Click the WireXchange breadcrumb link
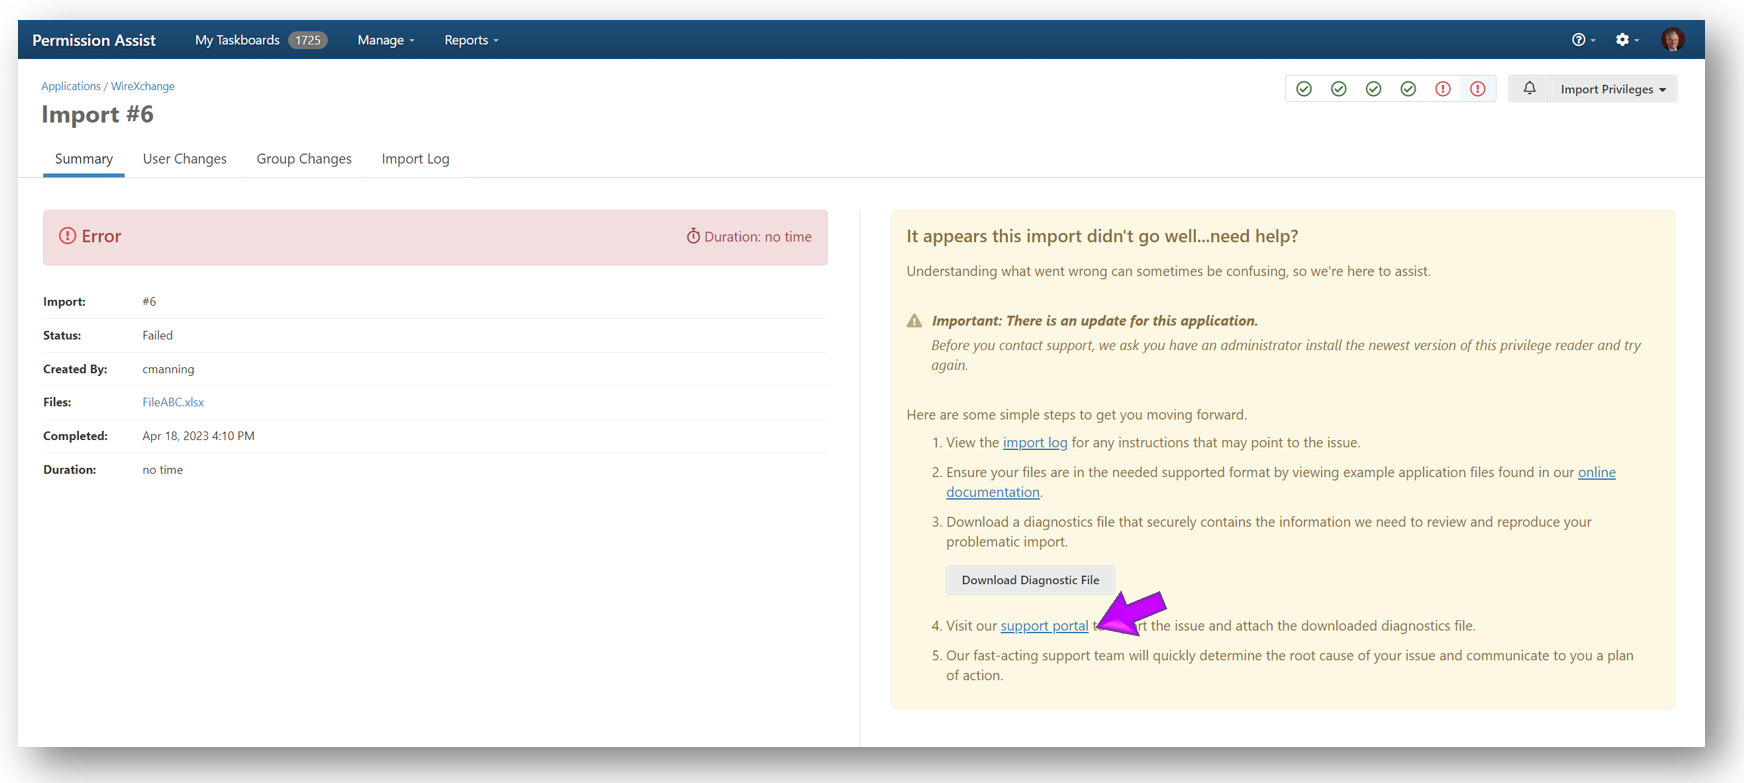The width and height of the screenshot is (1744, 783). [x=143, y=86]
